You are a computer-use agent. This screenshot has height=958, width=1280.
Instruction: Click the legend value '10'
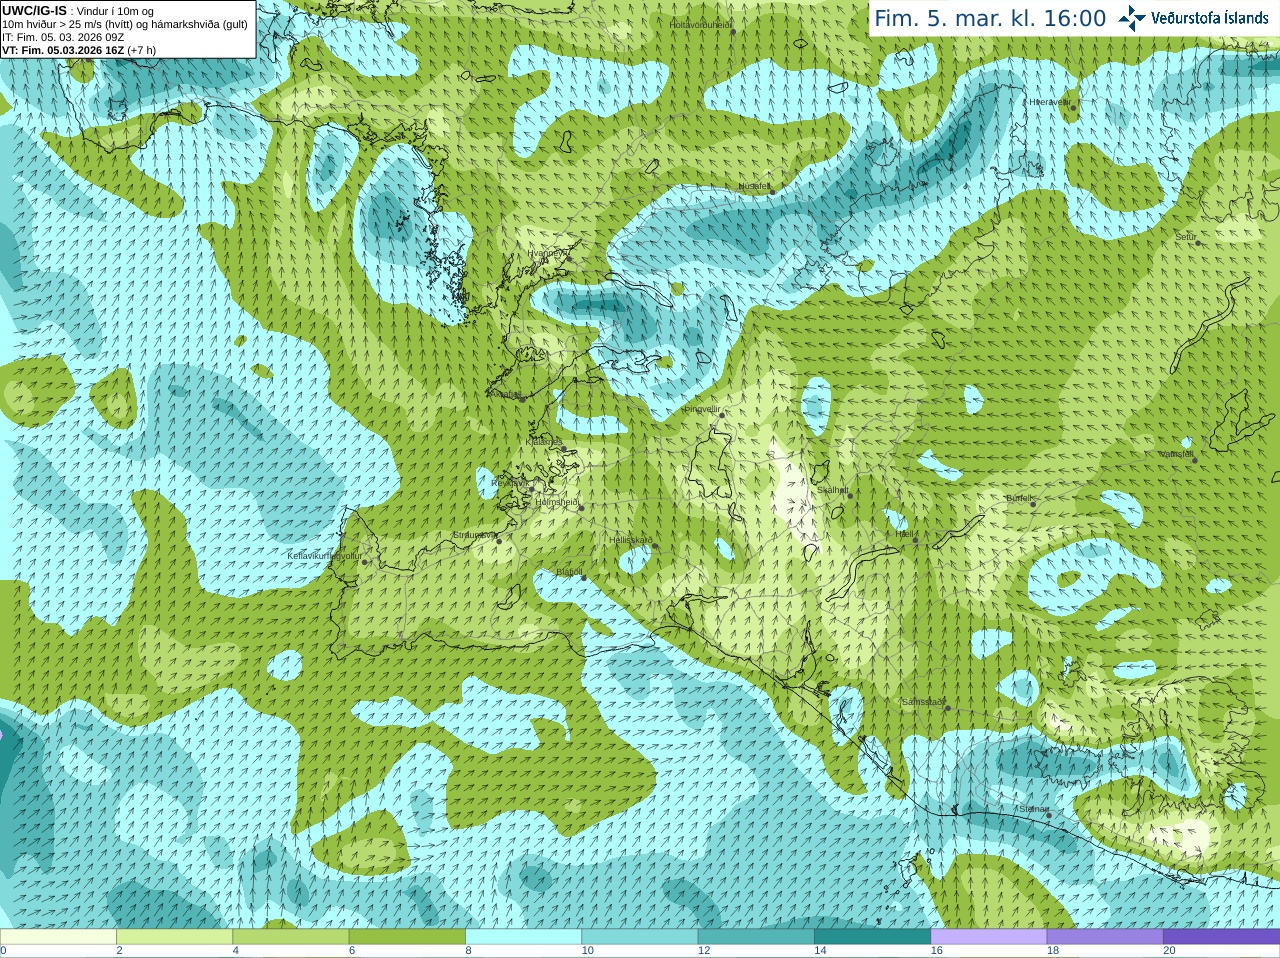click(x=587, y=951)
